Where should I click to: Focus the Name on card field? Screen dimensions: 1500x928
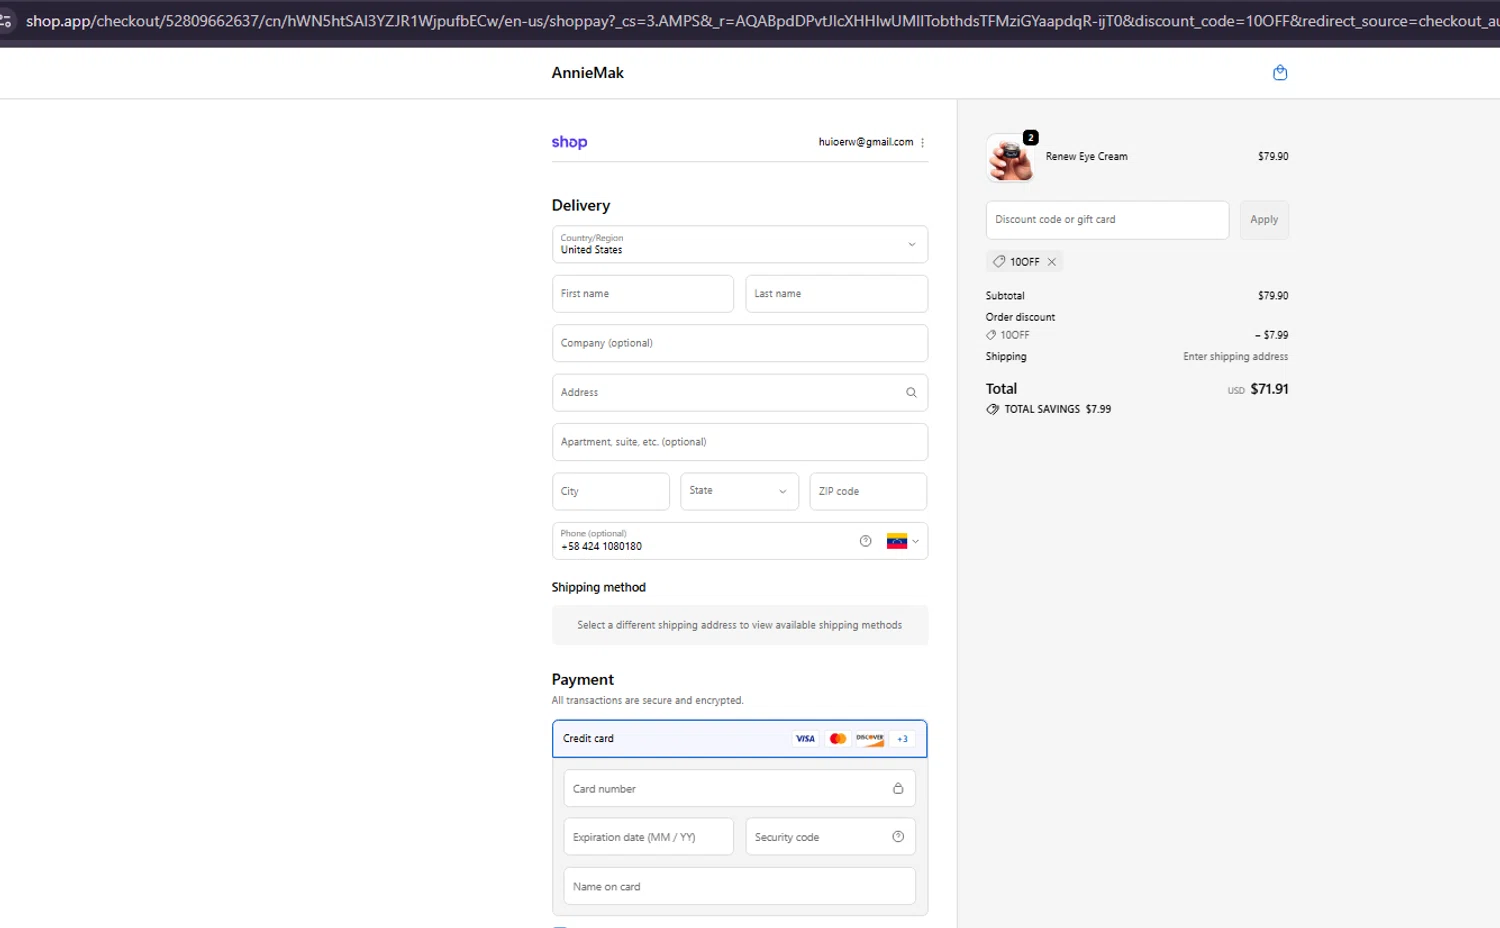[x=740, y=887]
